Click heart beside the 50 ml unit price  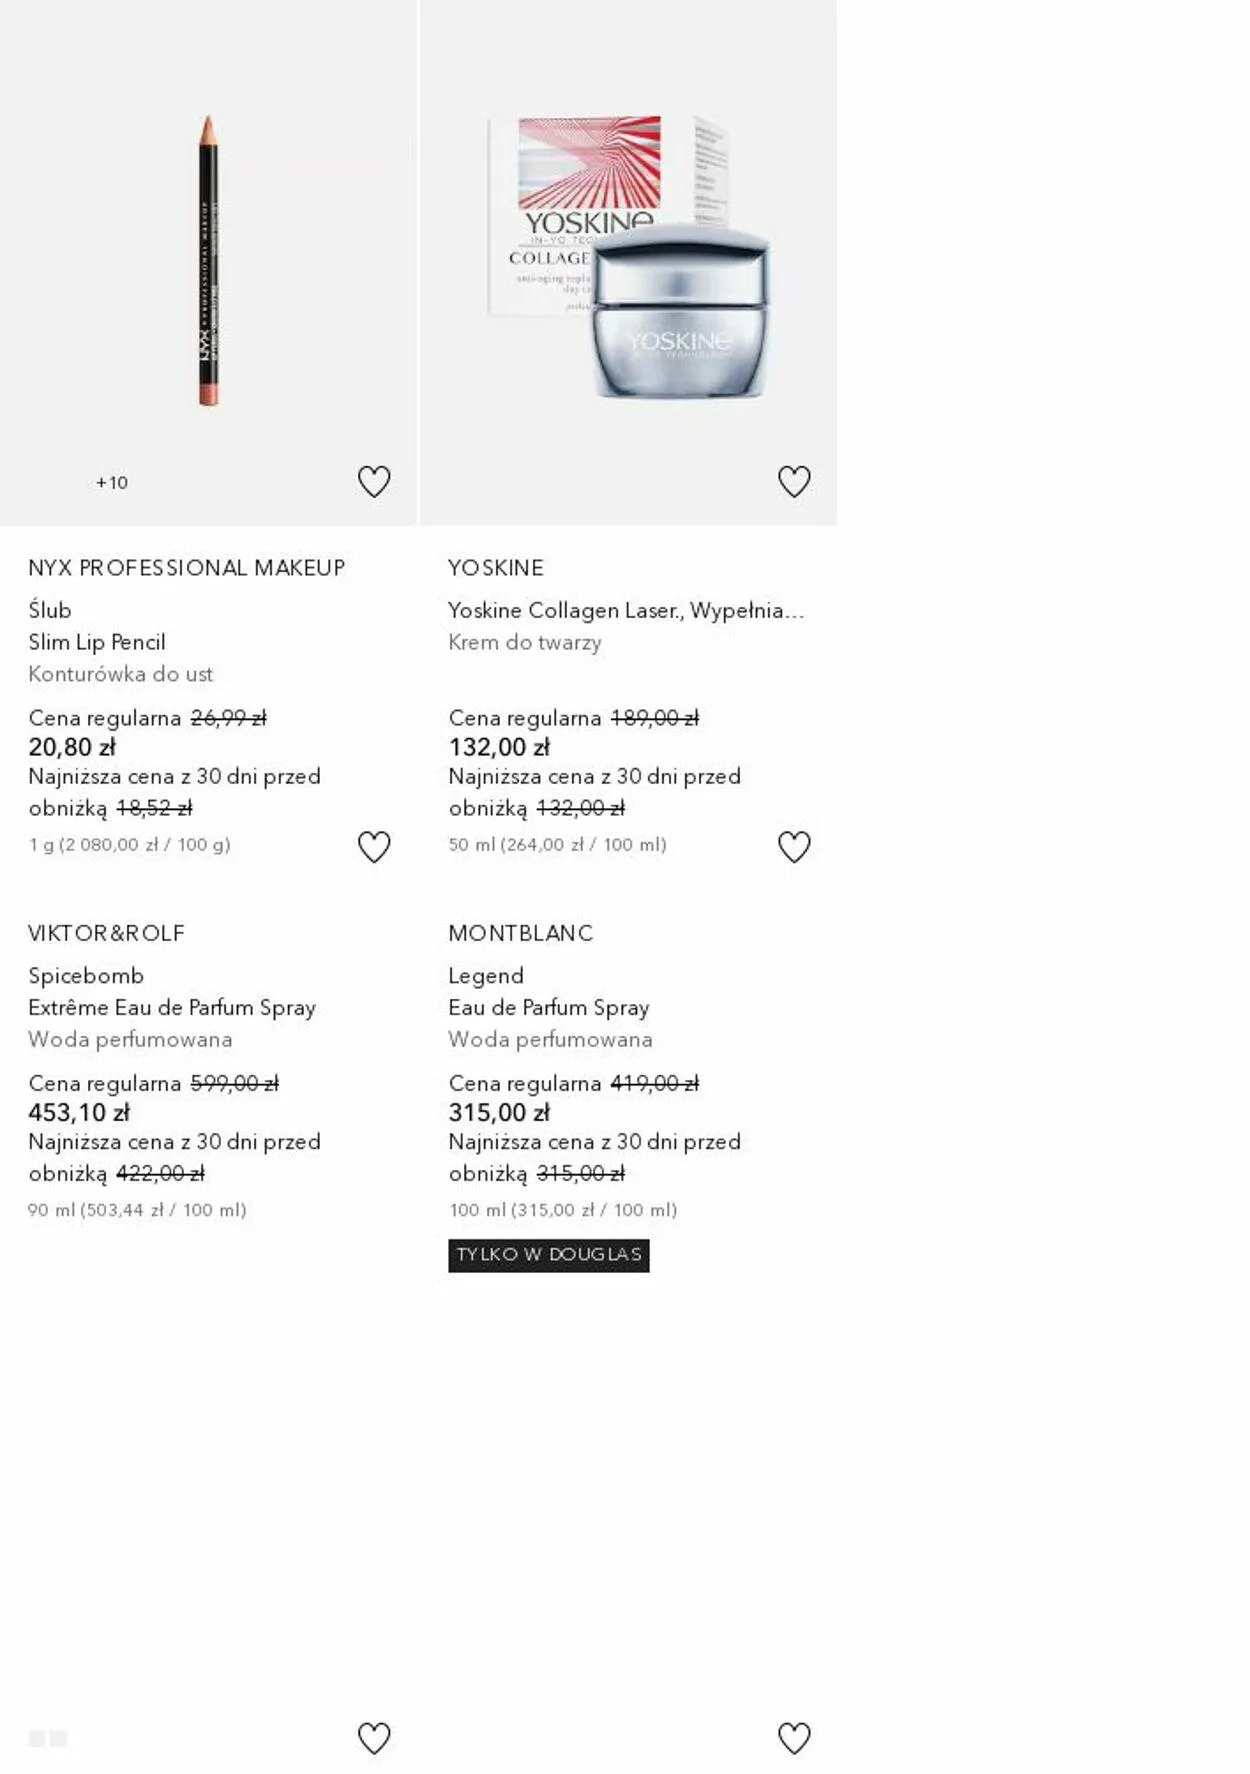pyautogui.click(x=794, y=847)
